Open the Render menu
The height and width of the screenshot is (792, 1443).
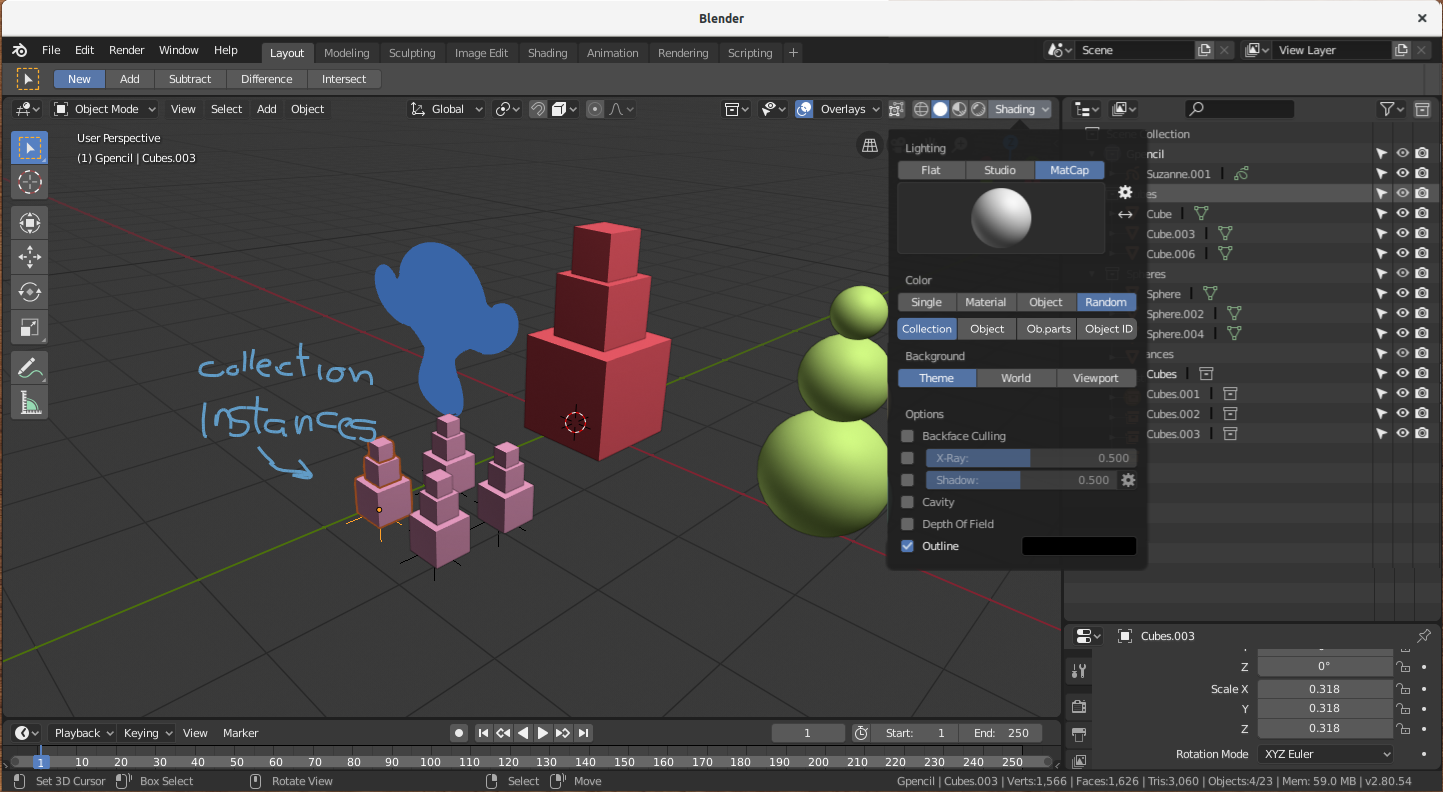click(x=127, y=50)
